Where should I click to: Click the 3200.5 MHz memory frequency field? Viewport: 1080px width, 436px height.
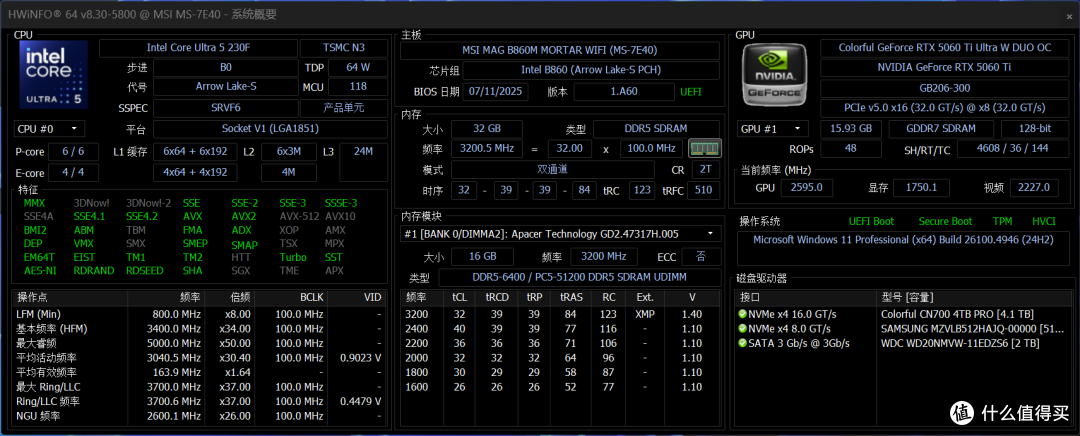486,148
